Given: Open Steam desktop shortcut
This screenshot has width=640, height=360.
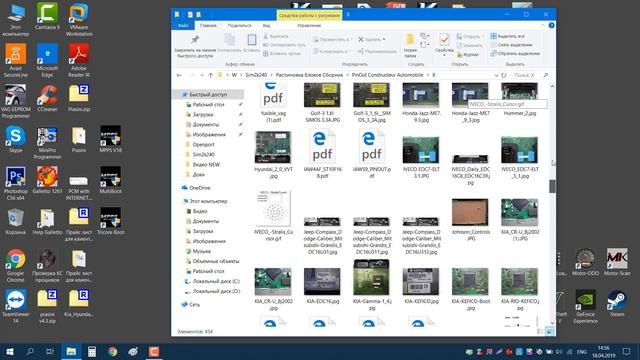Looking at the screenshot, I should pyautogui.click(x=617, y=303).
